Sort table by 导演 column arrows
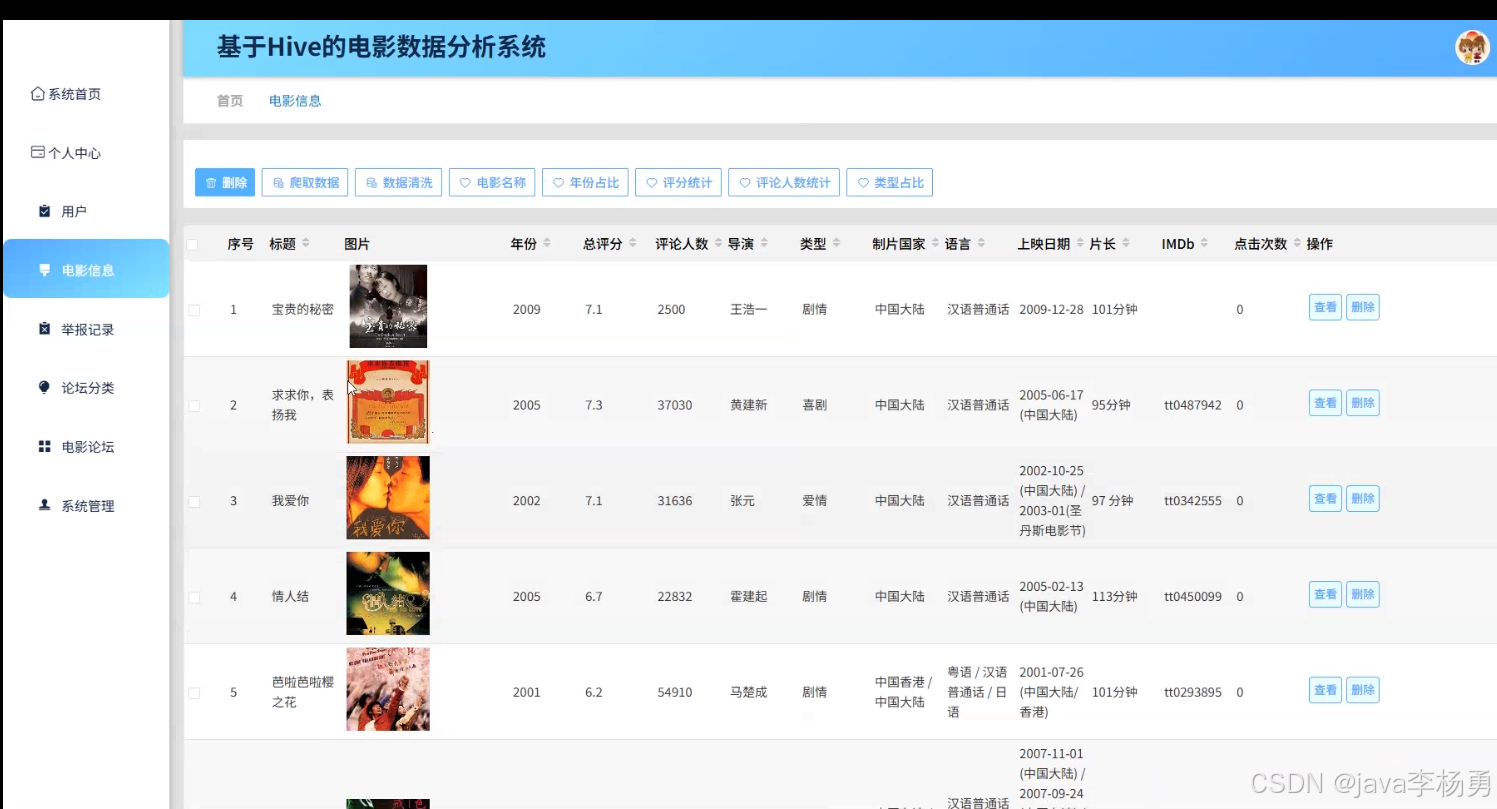The image size is (1497, 809). coord(764,244)
